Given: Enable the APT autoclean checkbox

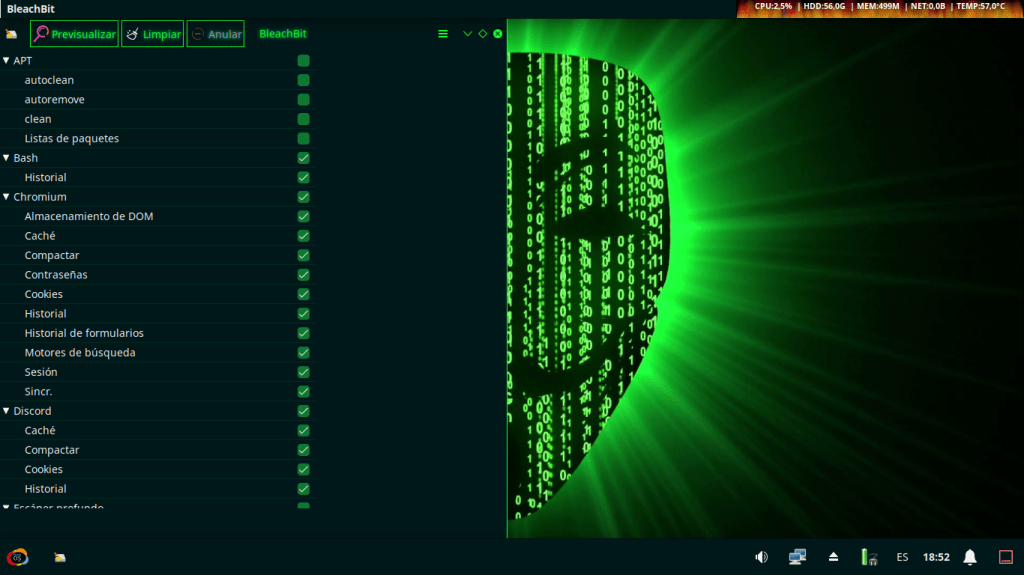Looking at the screenshot, I should tap(303, 80).
